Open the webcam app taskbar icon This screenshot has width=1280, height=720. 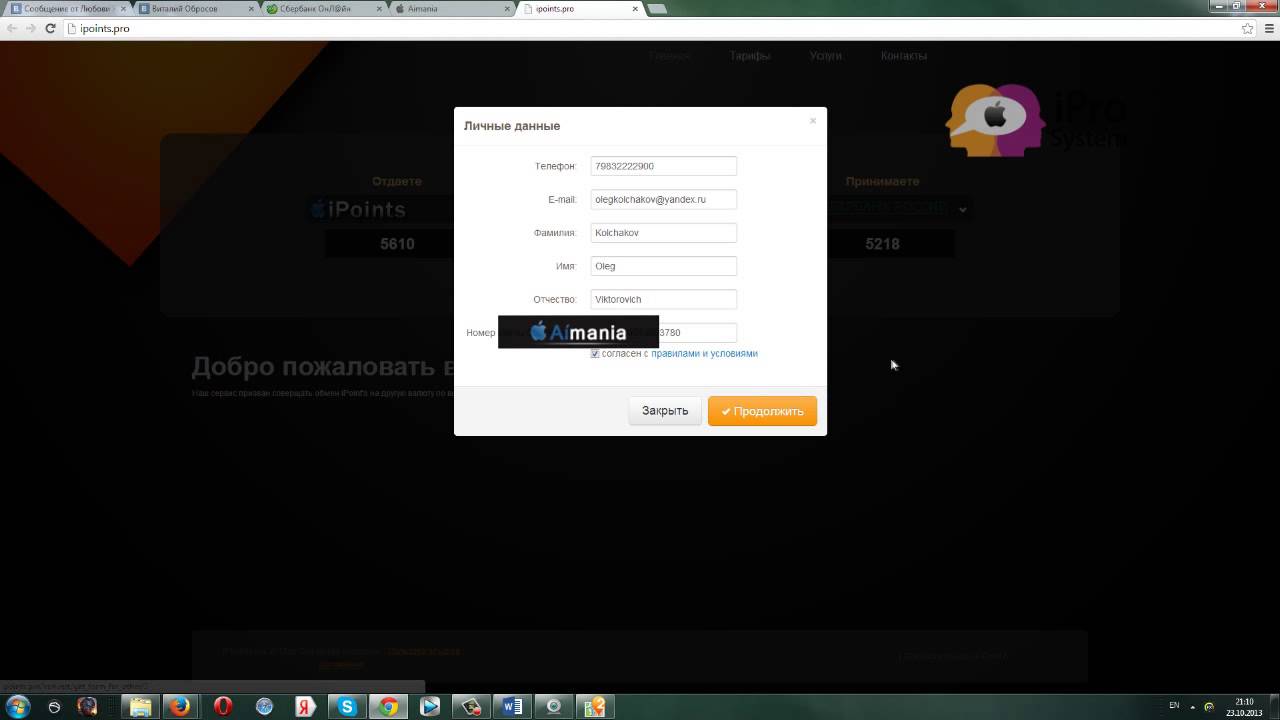pos(554,707)
